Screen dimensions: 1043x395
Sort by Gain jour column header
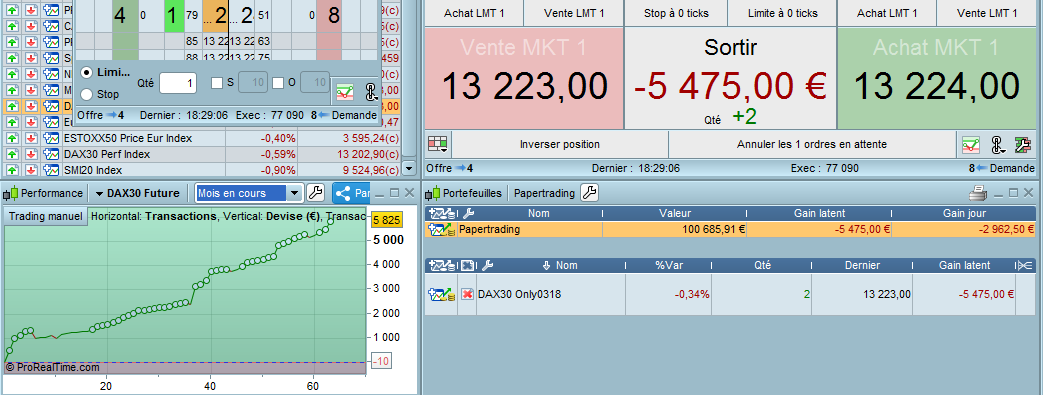[x=965, y=213]
